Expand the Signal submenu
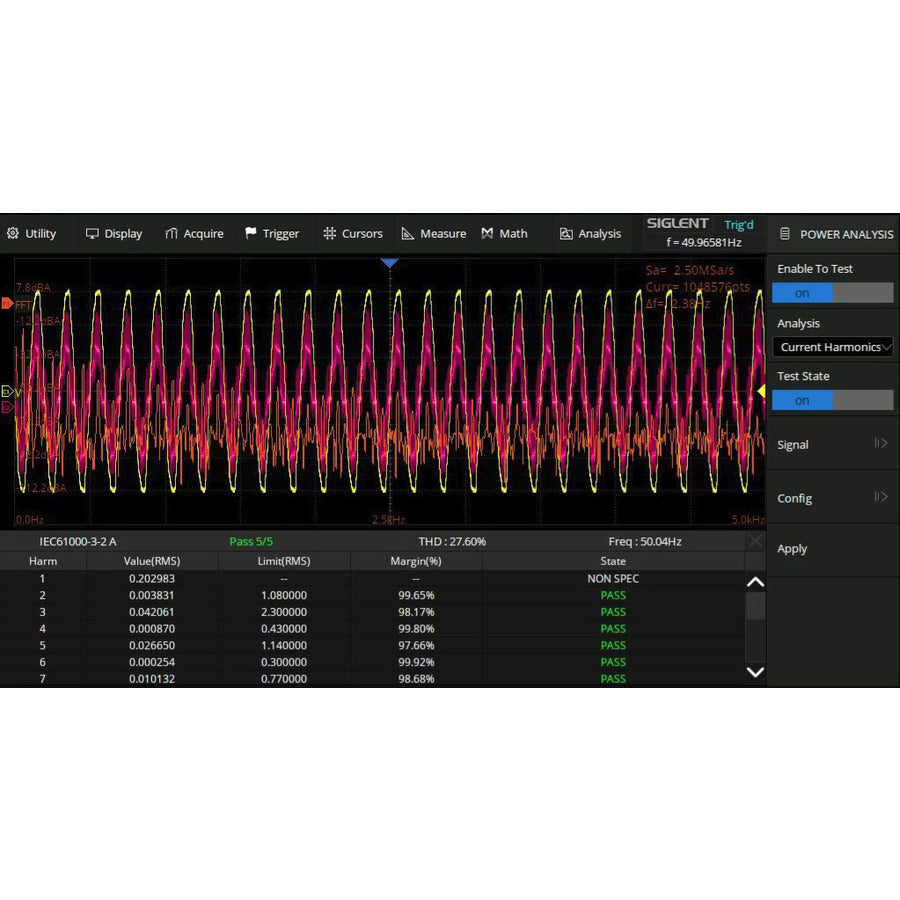Screen dimensions: 900x900 (x=879, y=443)
